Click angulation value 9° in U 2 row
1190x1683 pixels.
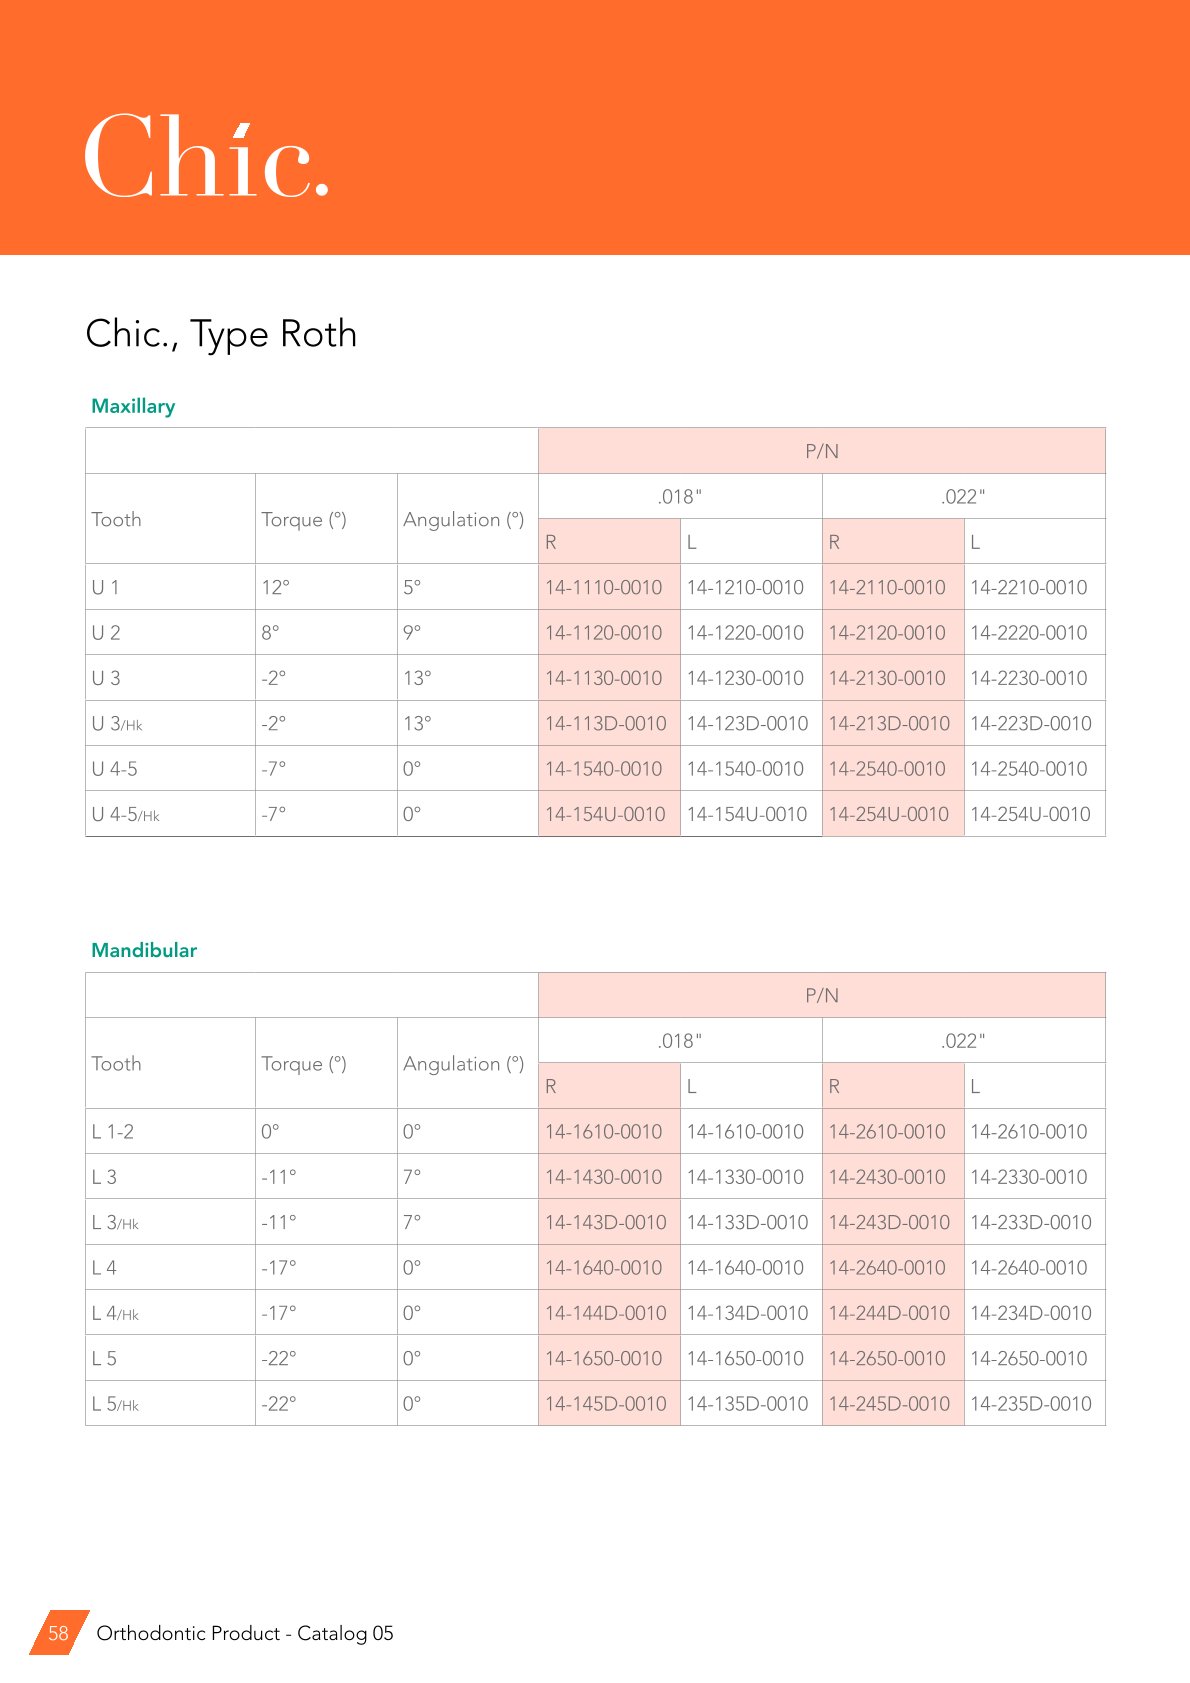[412, 633]
